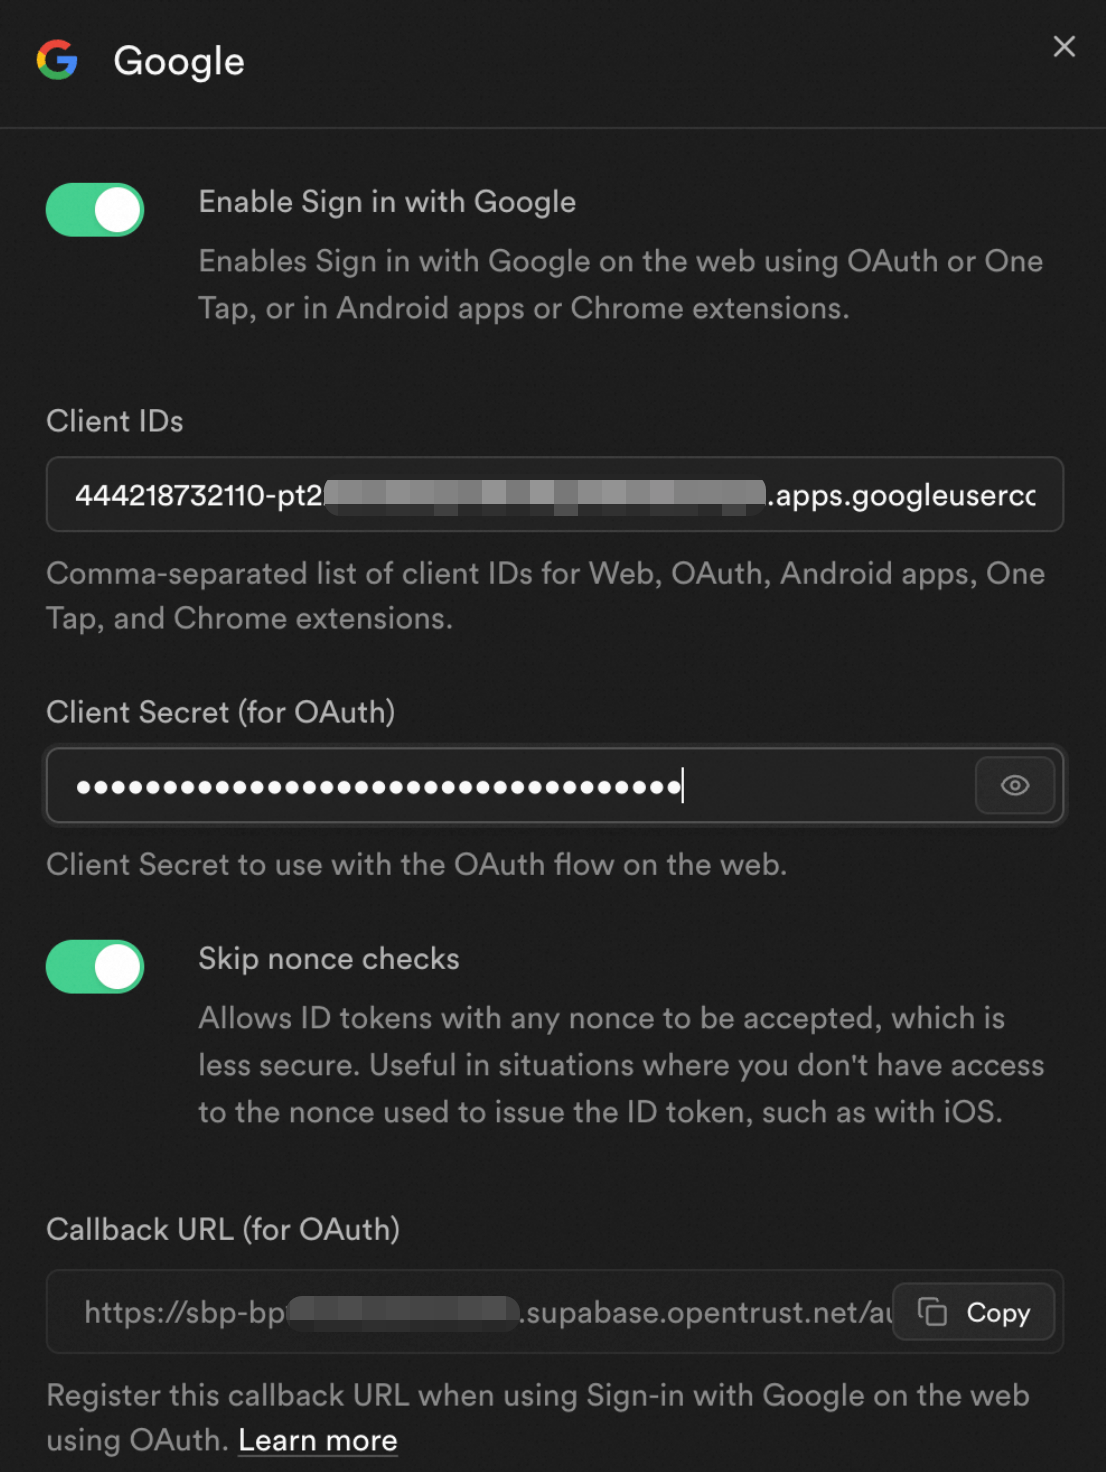Select the Callback URL text field

(480, 1312)
